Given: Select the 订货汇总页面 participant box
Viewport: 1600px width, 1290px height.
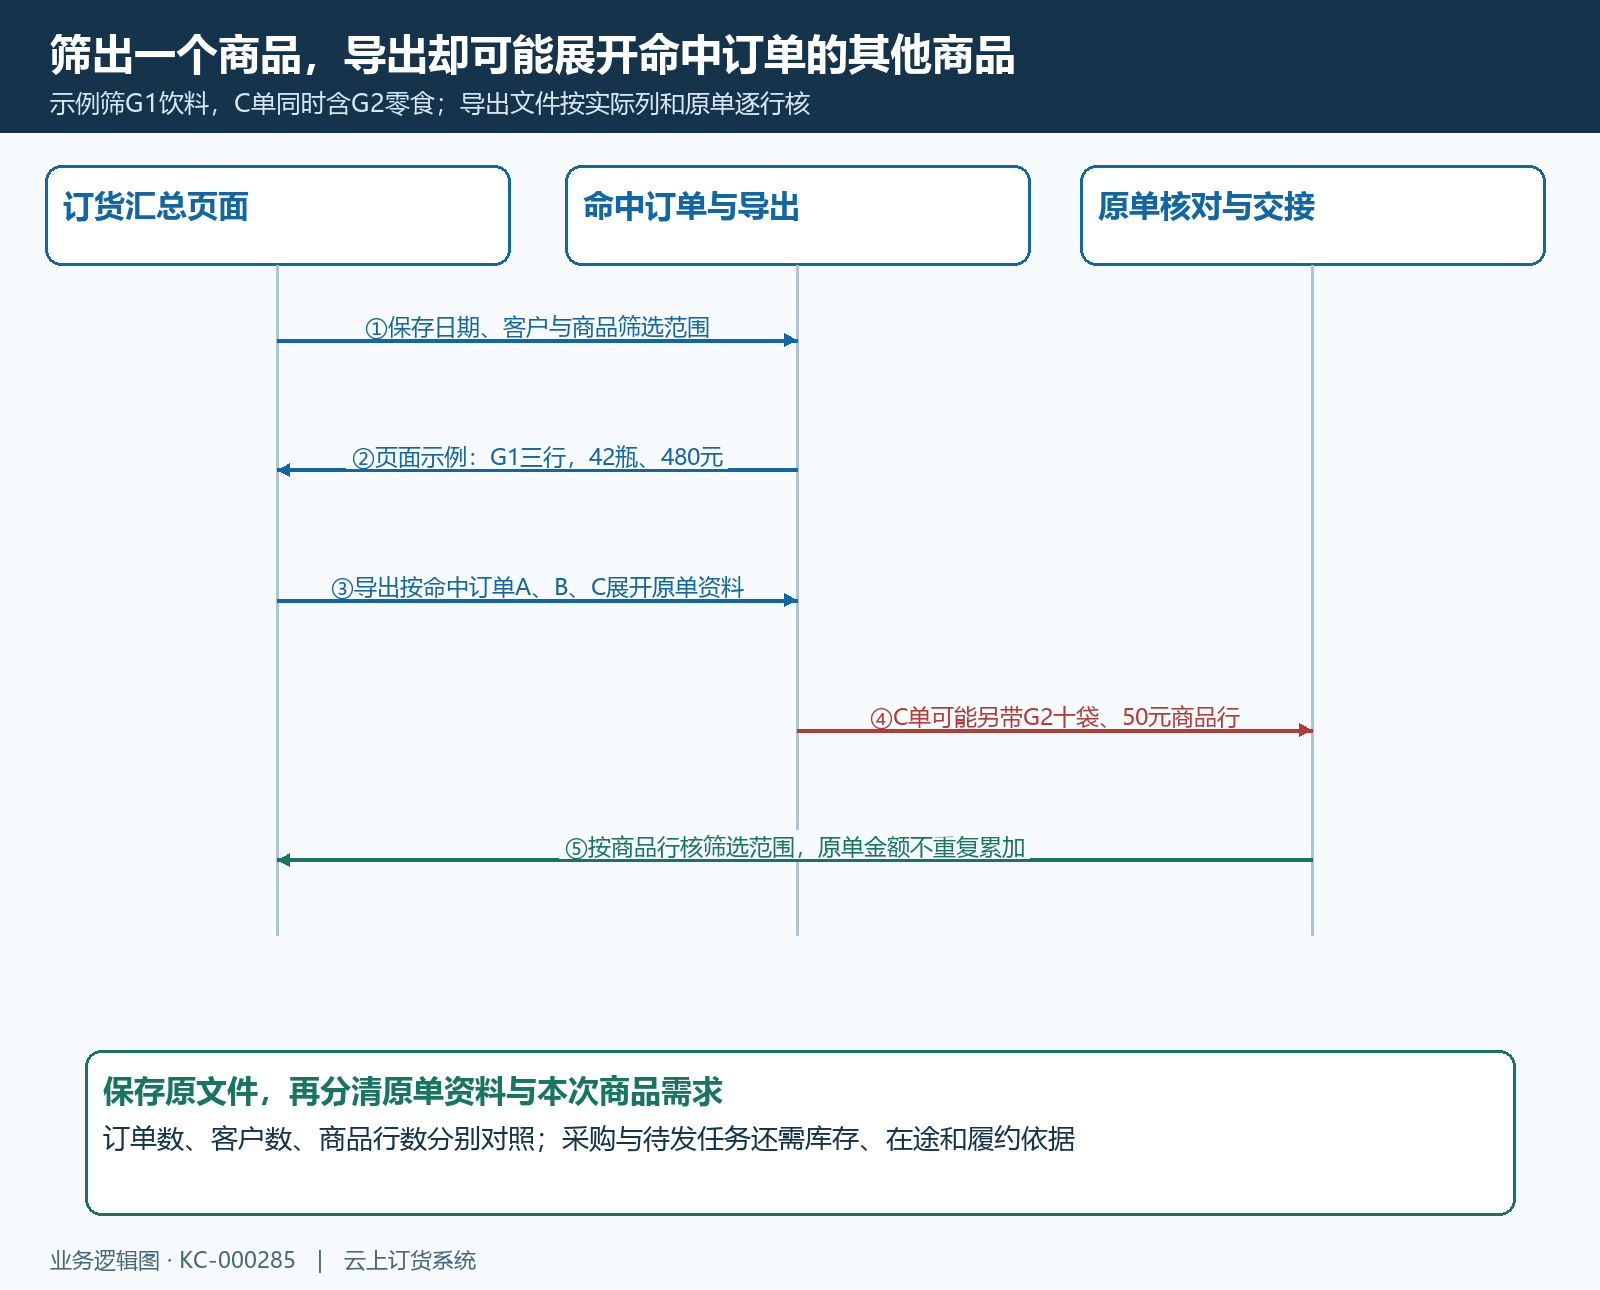Looking at the screenshot, I should (x=278, y=216).
